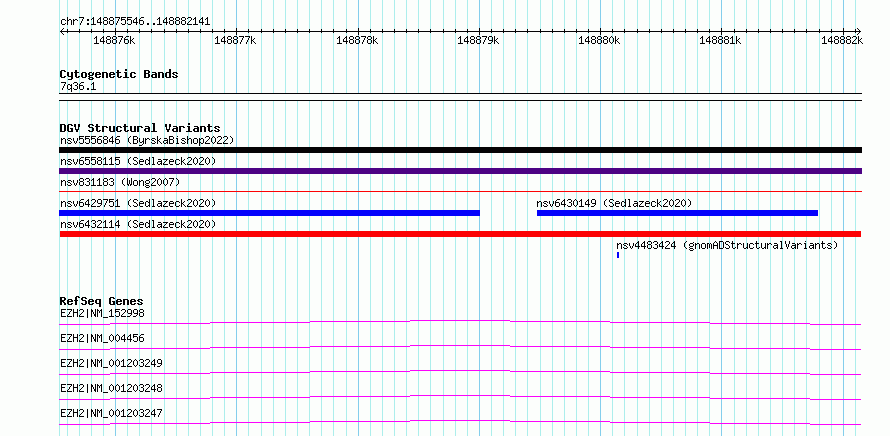Click the 148876k ruler tick label
Viewport: 890px width, 436px height.
(115, 40)
